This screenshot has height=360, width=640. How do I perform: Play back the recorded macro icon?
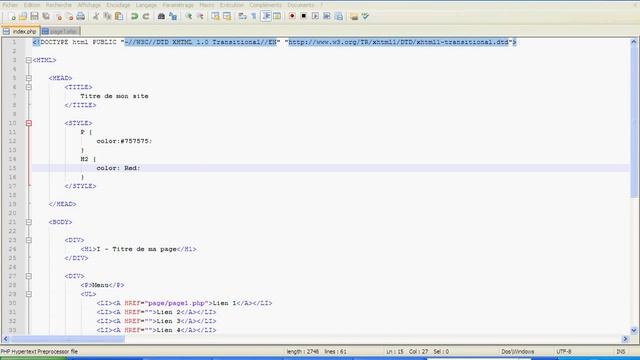(x=315, y=16)
